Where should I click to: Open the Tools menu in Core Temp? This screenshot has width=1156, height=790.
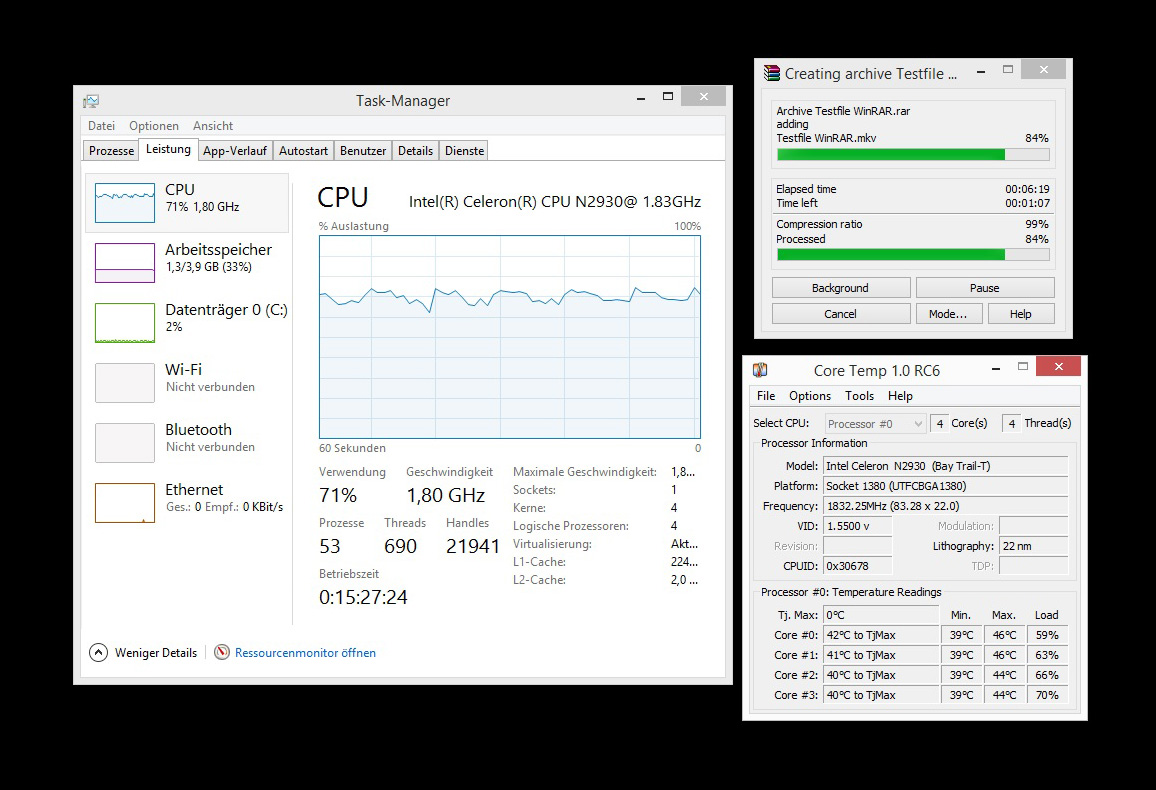[x=860, y=396]
